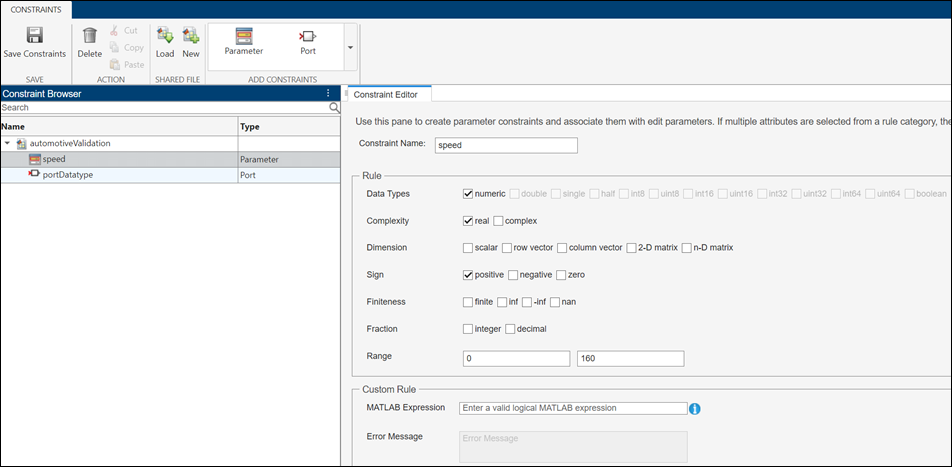This screenshot has height=467, width=952.
Task: Expand the Add Constraints gallery dropdown
Action: click(x=349, y=47)
